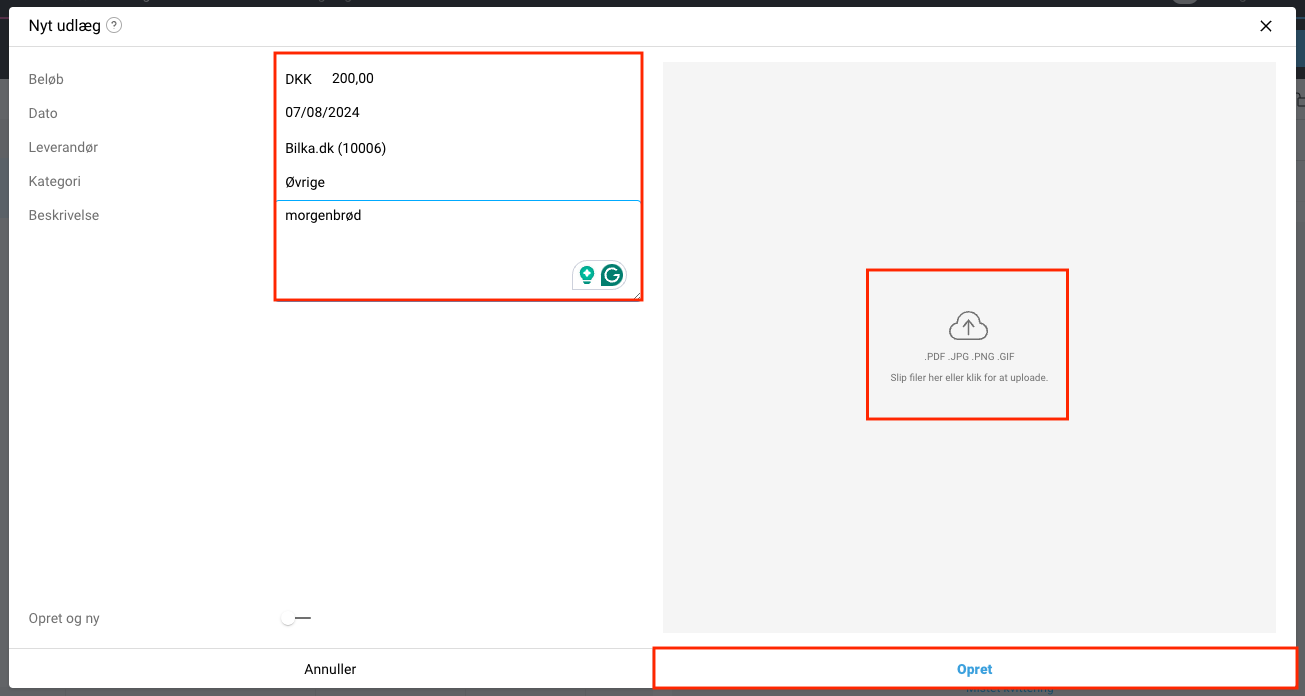Click the Beløb label
Image resolution: width=1305 pixels, height=696 pixels.
(x=46, y=79)
